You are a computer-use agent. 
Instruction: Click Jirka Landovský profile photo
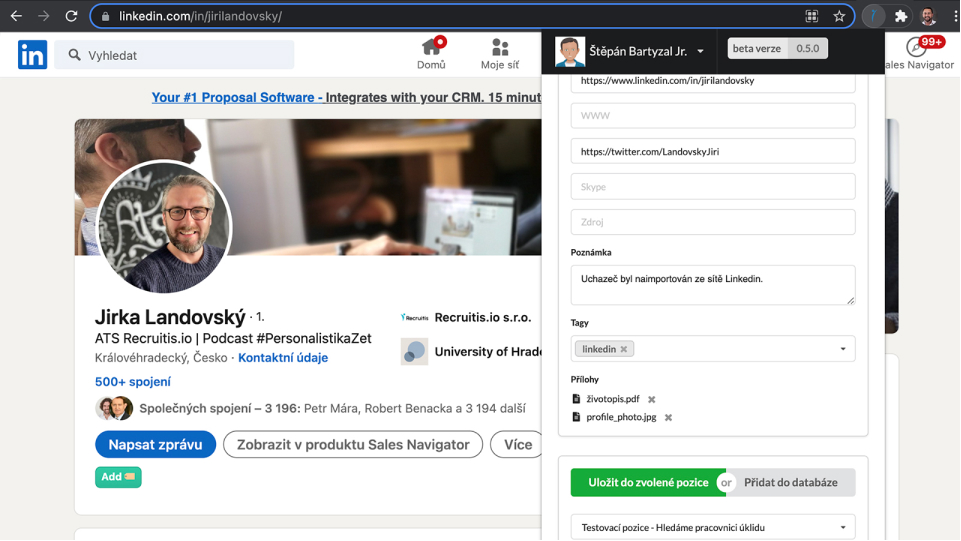(164, 227)
